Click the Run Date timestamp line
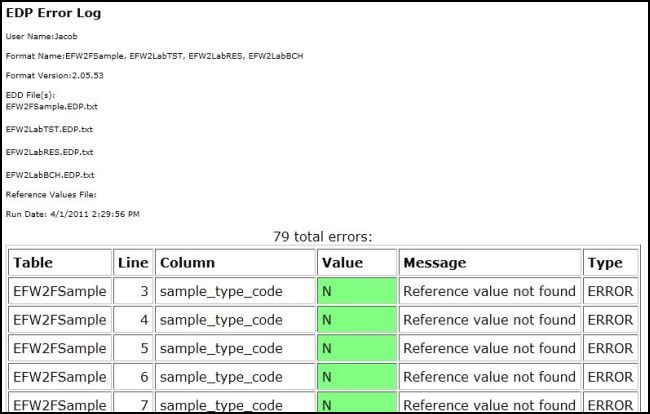This screenshot has height=414, width=650. click(72, 214)
